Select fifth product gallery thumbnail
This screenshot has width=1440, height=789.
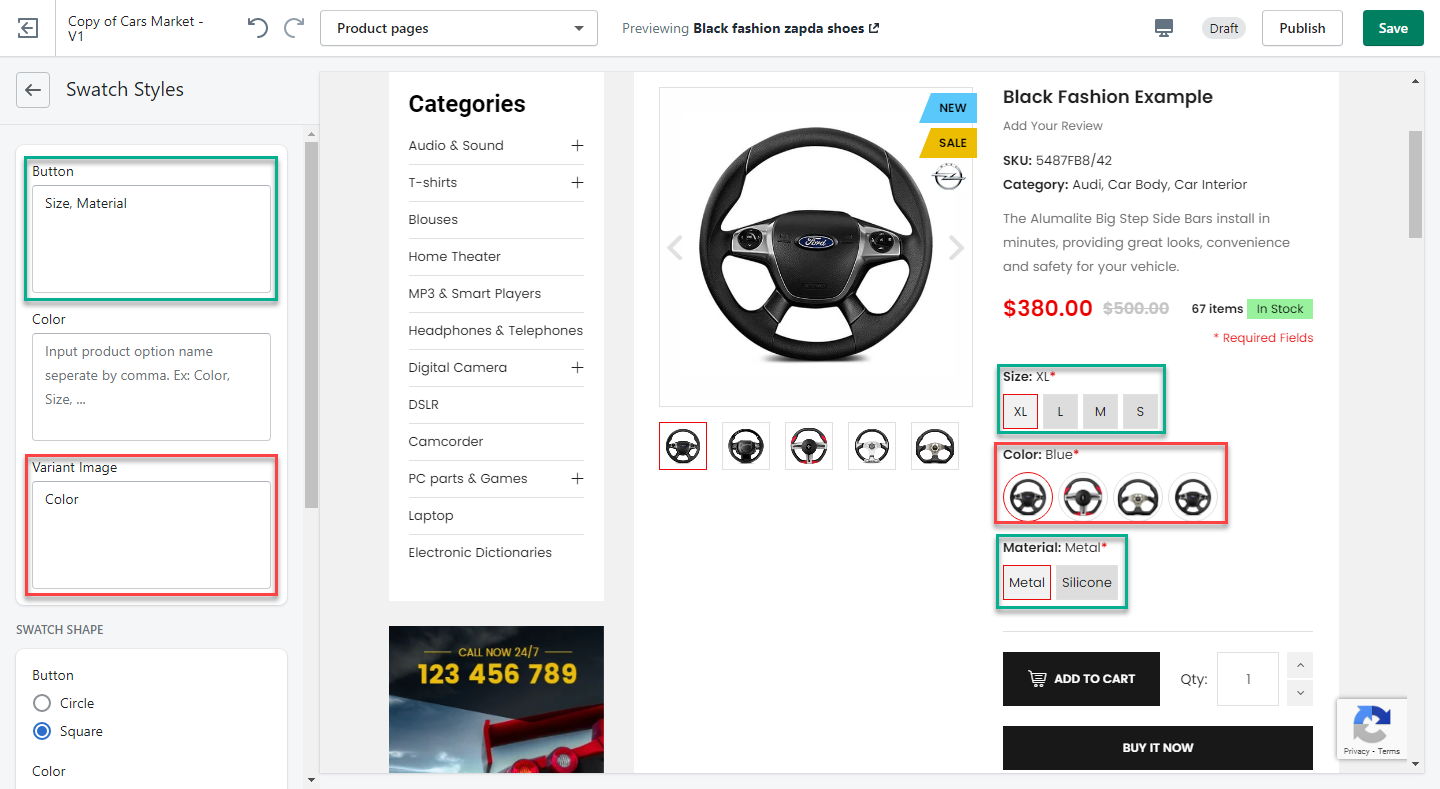(935, 446)
